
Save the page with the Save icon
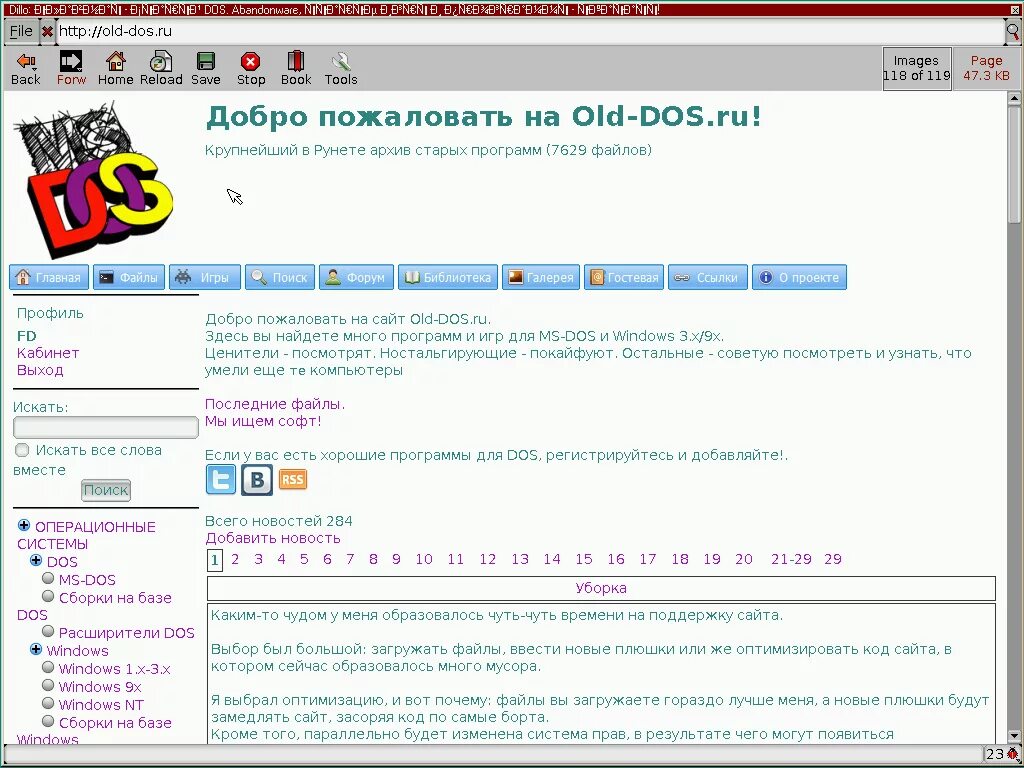pyautogui.click(x=206, y=68)
